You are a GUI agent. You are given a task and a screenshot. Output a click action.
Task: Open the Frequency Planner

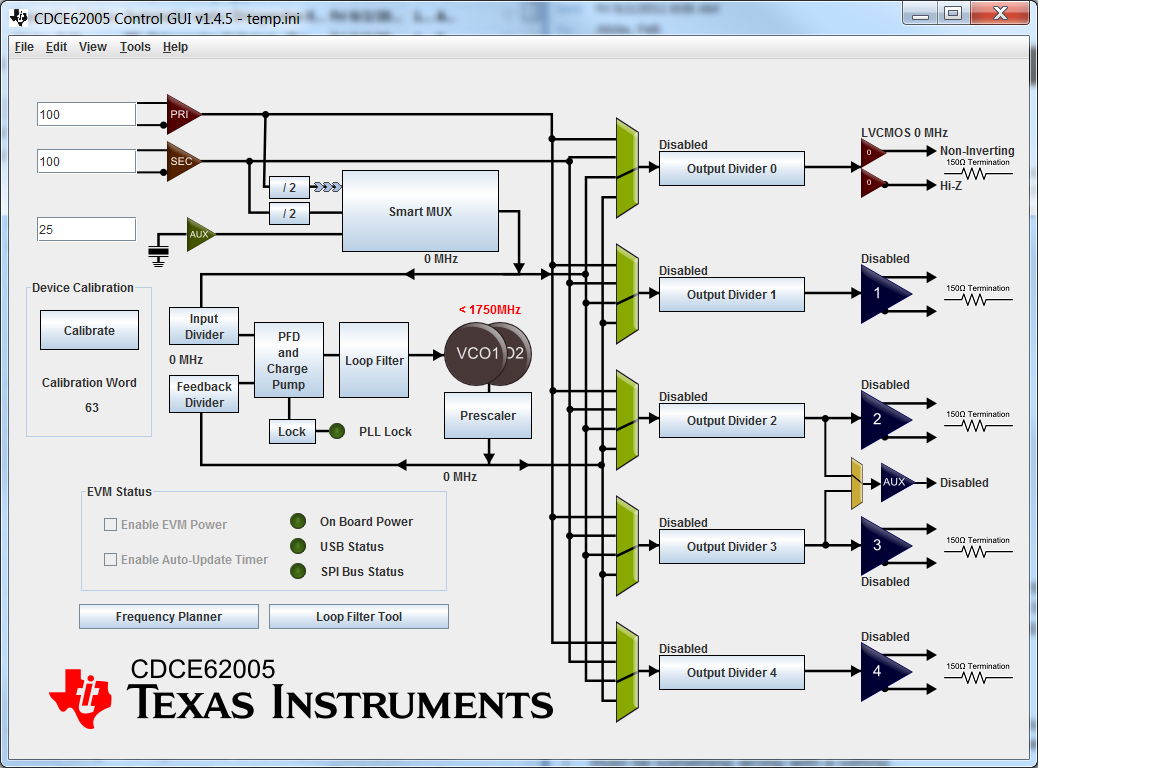click(x=168, y=617)
